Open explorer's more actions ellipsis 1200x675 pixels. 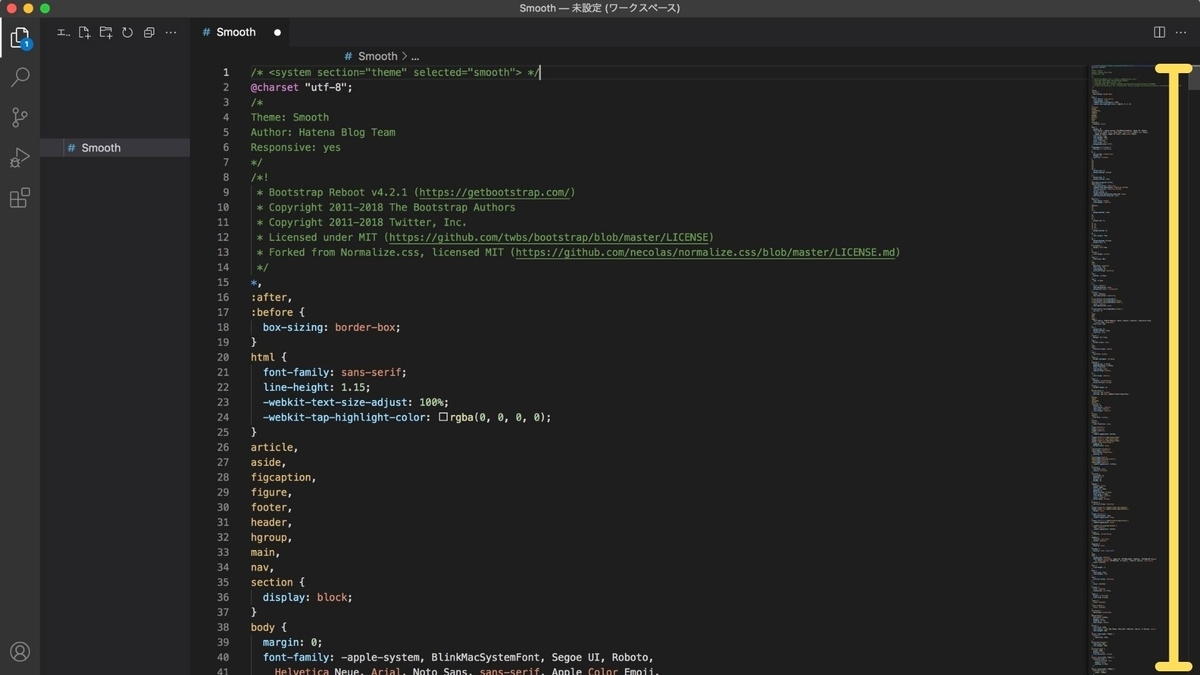tap(171, 32)
